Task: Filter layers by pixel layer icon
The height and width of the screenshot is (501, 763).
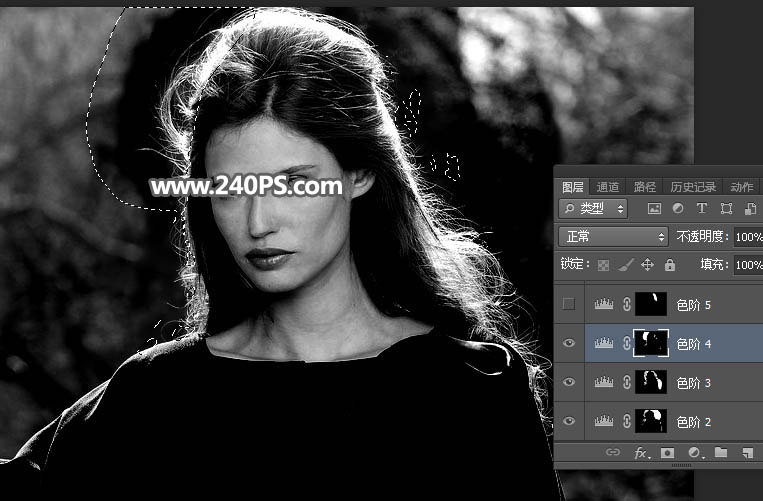Action: 654,209
